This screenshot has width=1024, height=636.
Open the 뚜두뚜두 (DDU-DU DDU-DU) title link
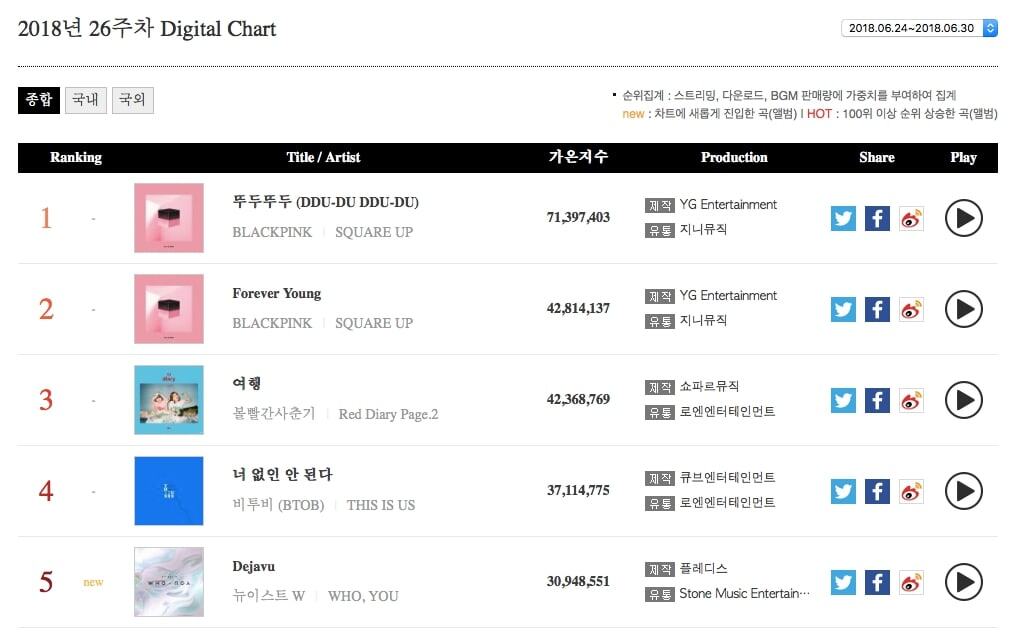325,202
